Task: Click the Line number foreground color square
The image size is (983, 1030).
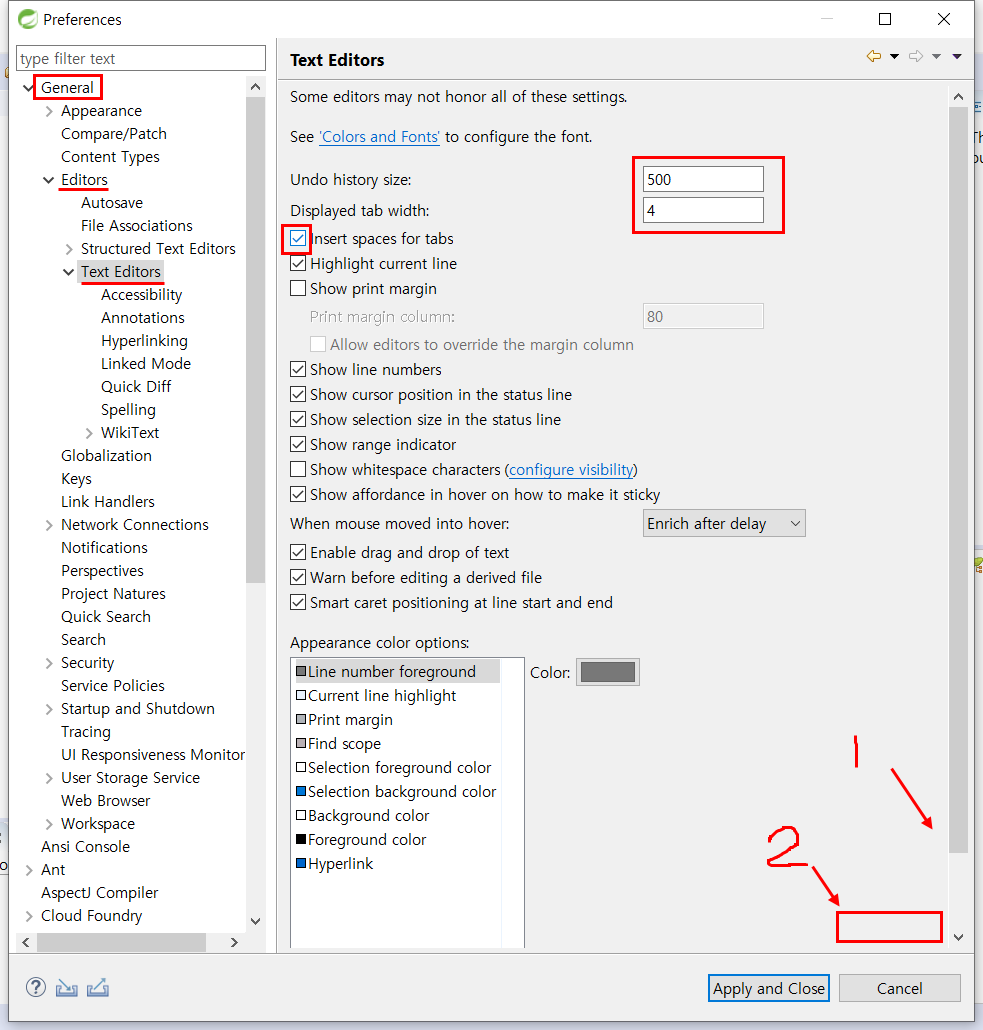Action: pyautogui.click(x=301, y=671)
